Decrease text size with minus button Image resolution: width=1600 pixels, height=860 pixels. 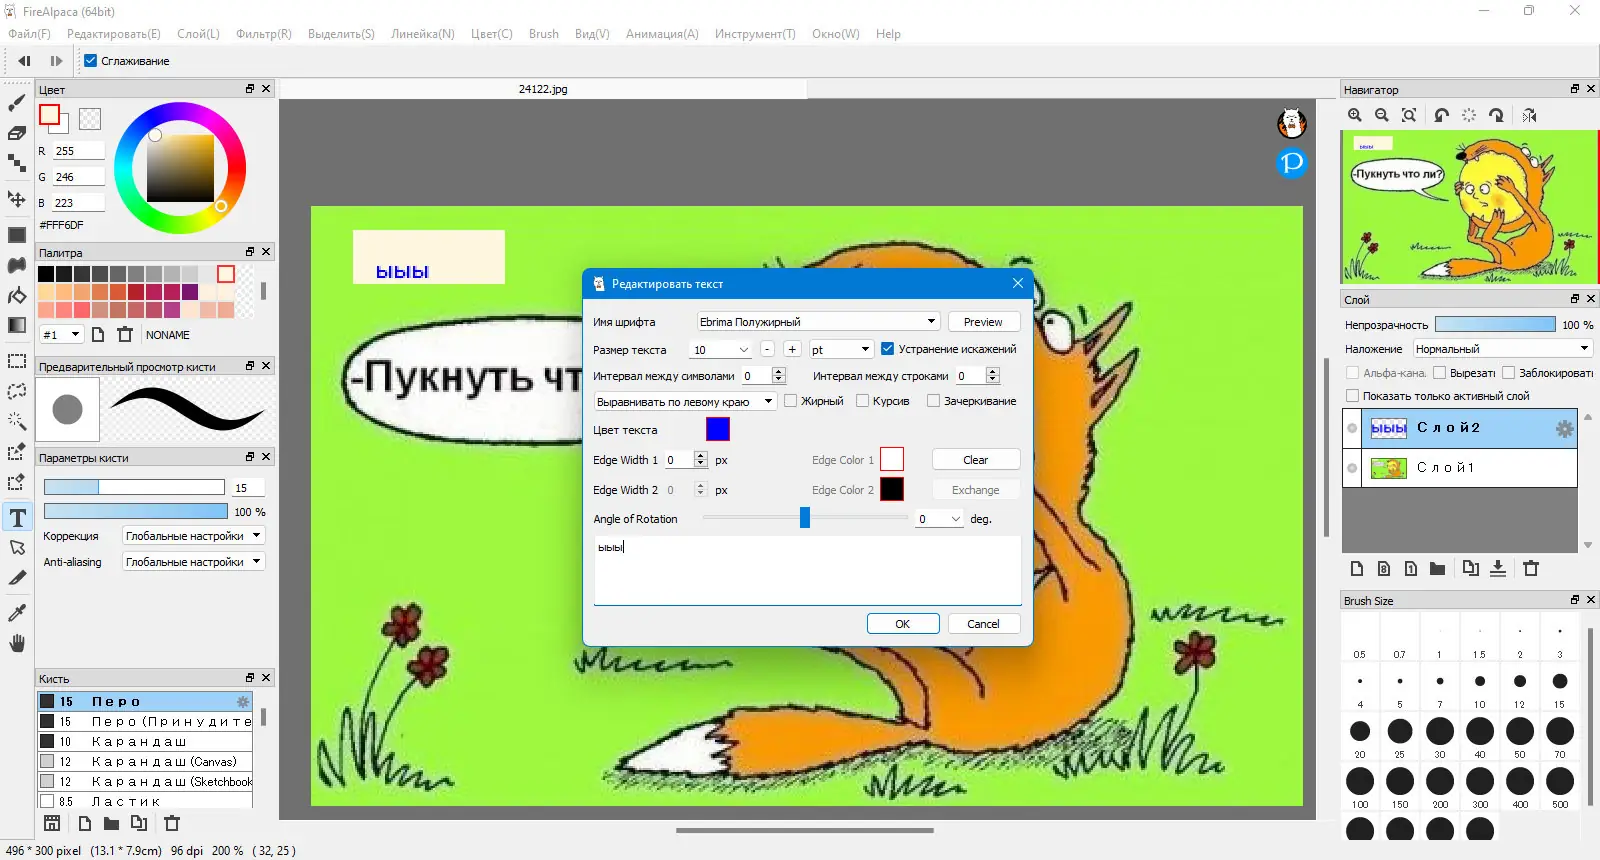[767, 349]
